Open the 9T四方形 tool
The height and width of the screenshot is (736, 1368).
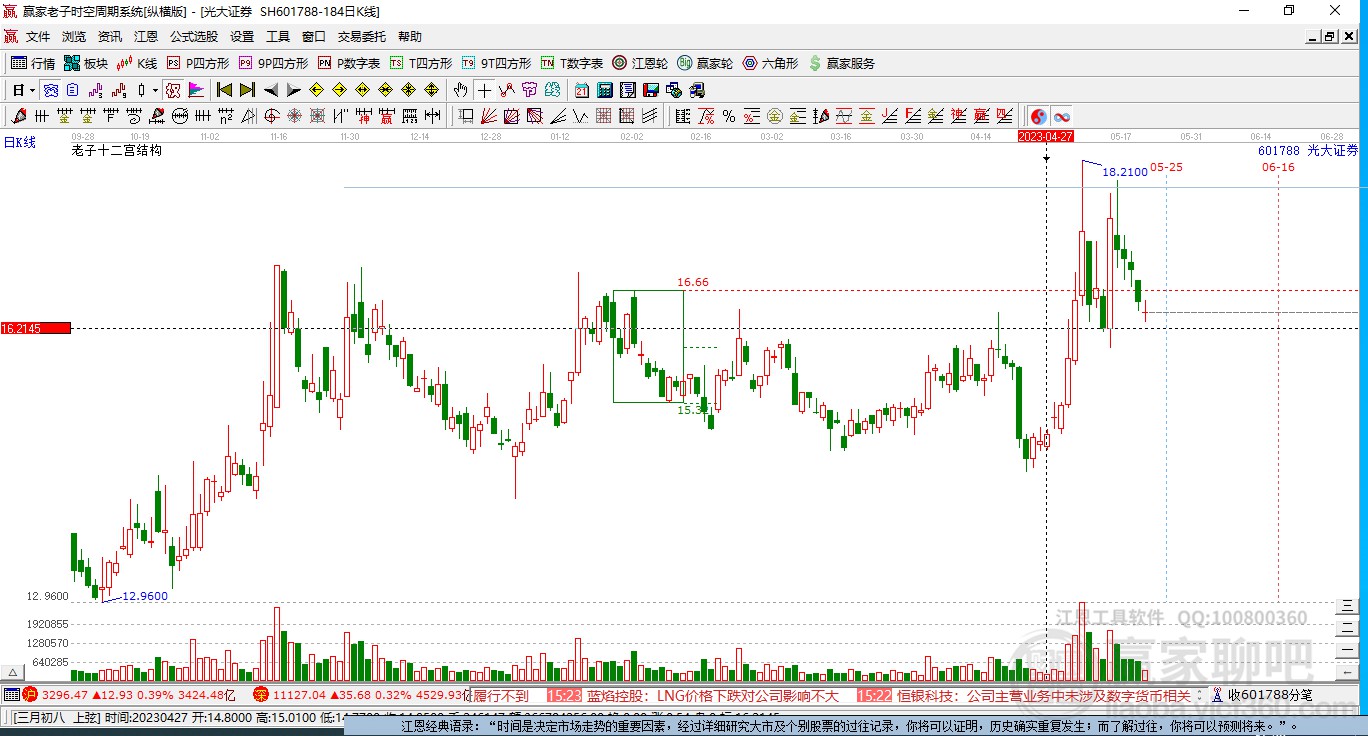(x=496, y=63)
